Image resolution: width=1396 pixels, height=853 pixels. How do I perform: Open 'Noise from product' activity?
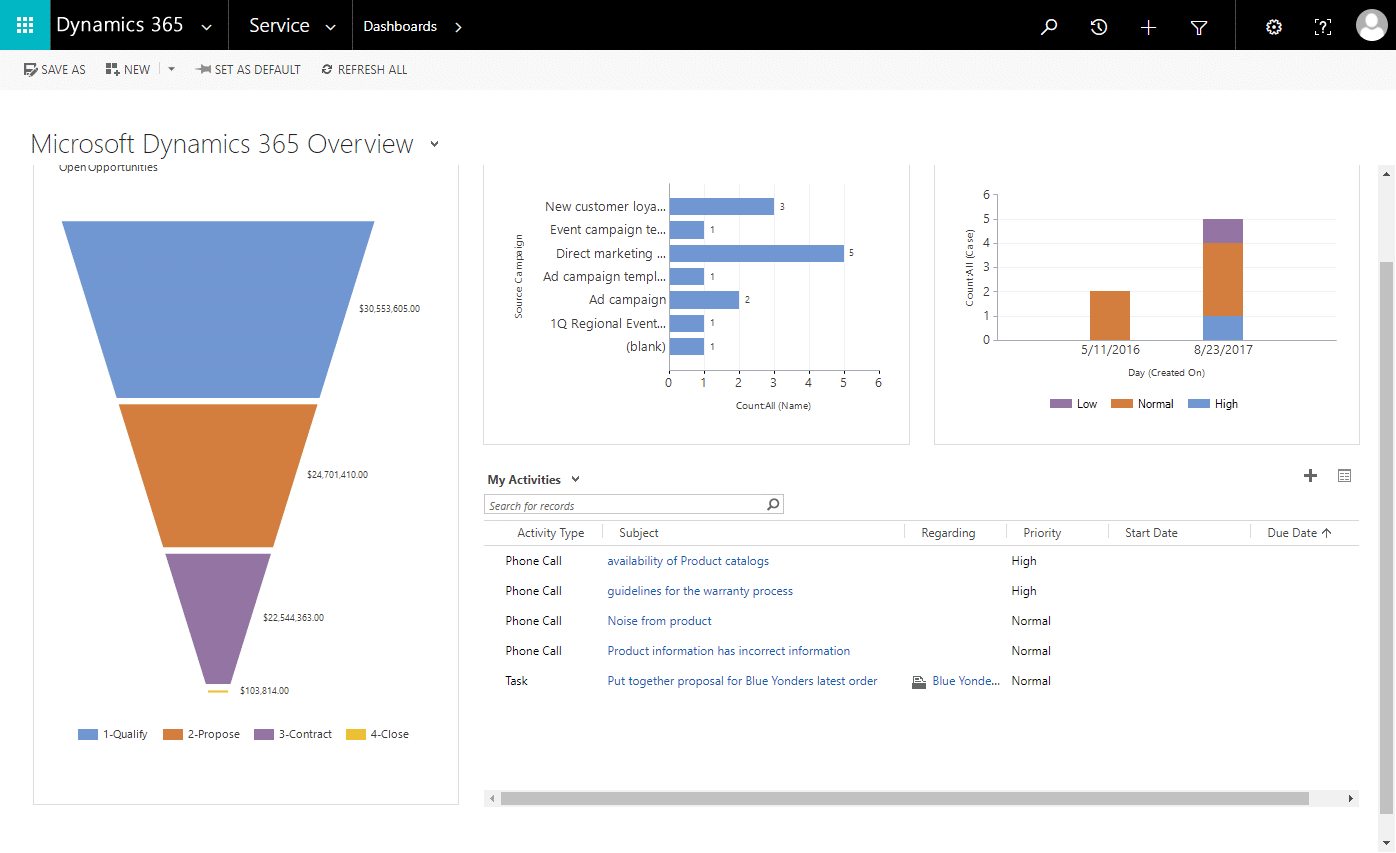pyautogui.click(x=659, y=621)
